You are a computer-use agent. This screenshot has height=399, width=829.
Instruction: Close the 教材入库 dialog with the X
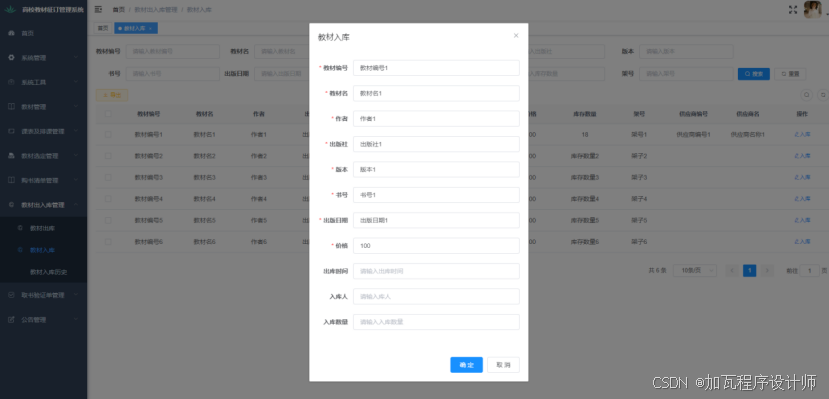pyautogui.click(x=516, y=35)
